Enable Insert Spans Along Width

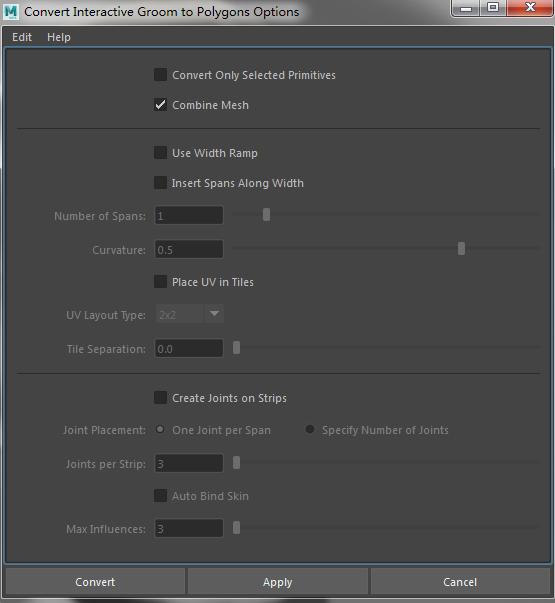[x=160, y=183]
